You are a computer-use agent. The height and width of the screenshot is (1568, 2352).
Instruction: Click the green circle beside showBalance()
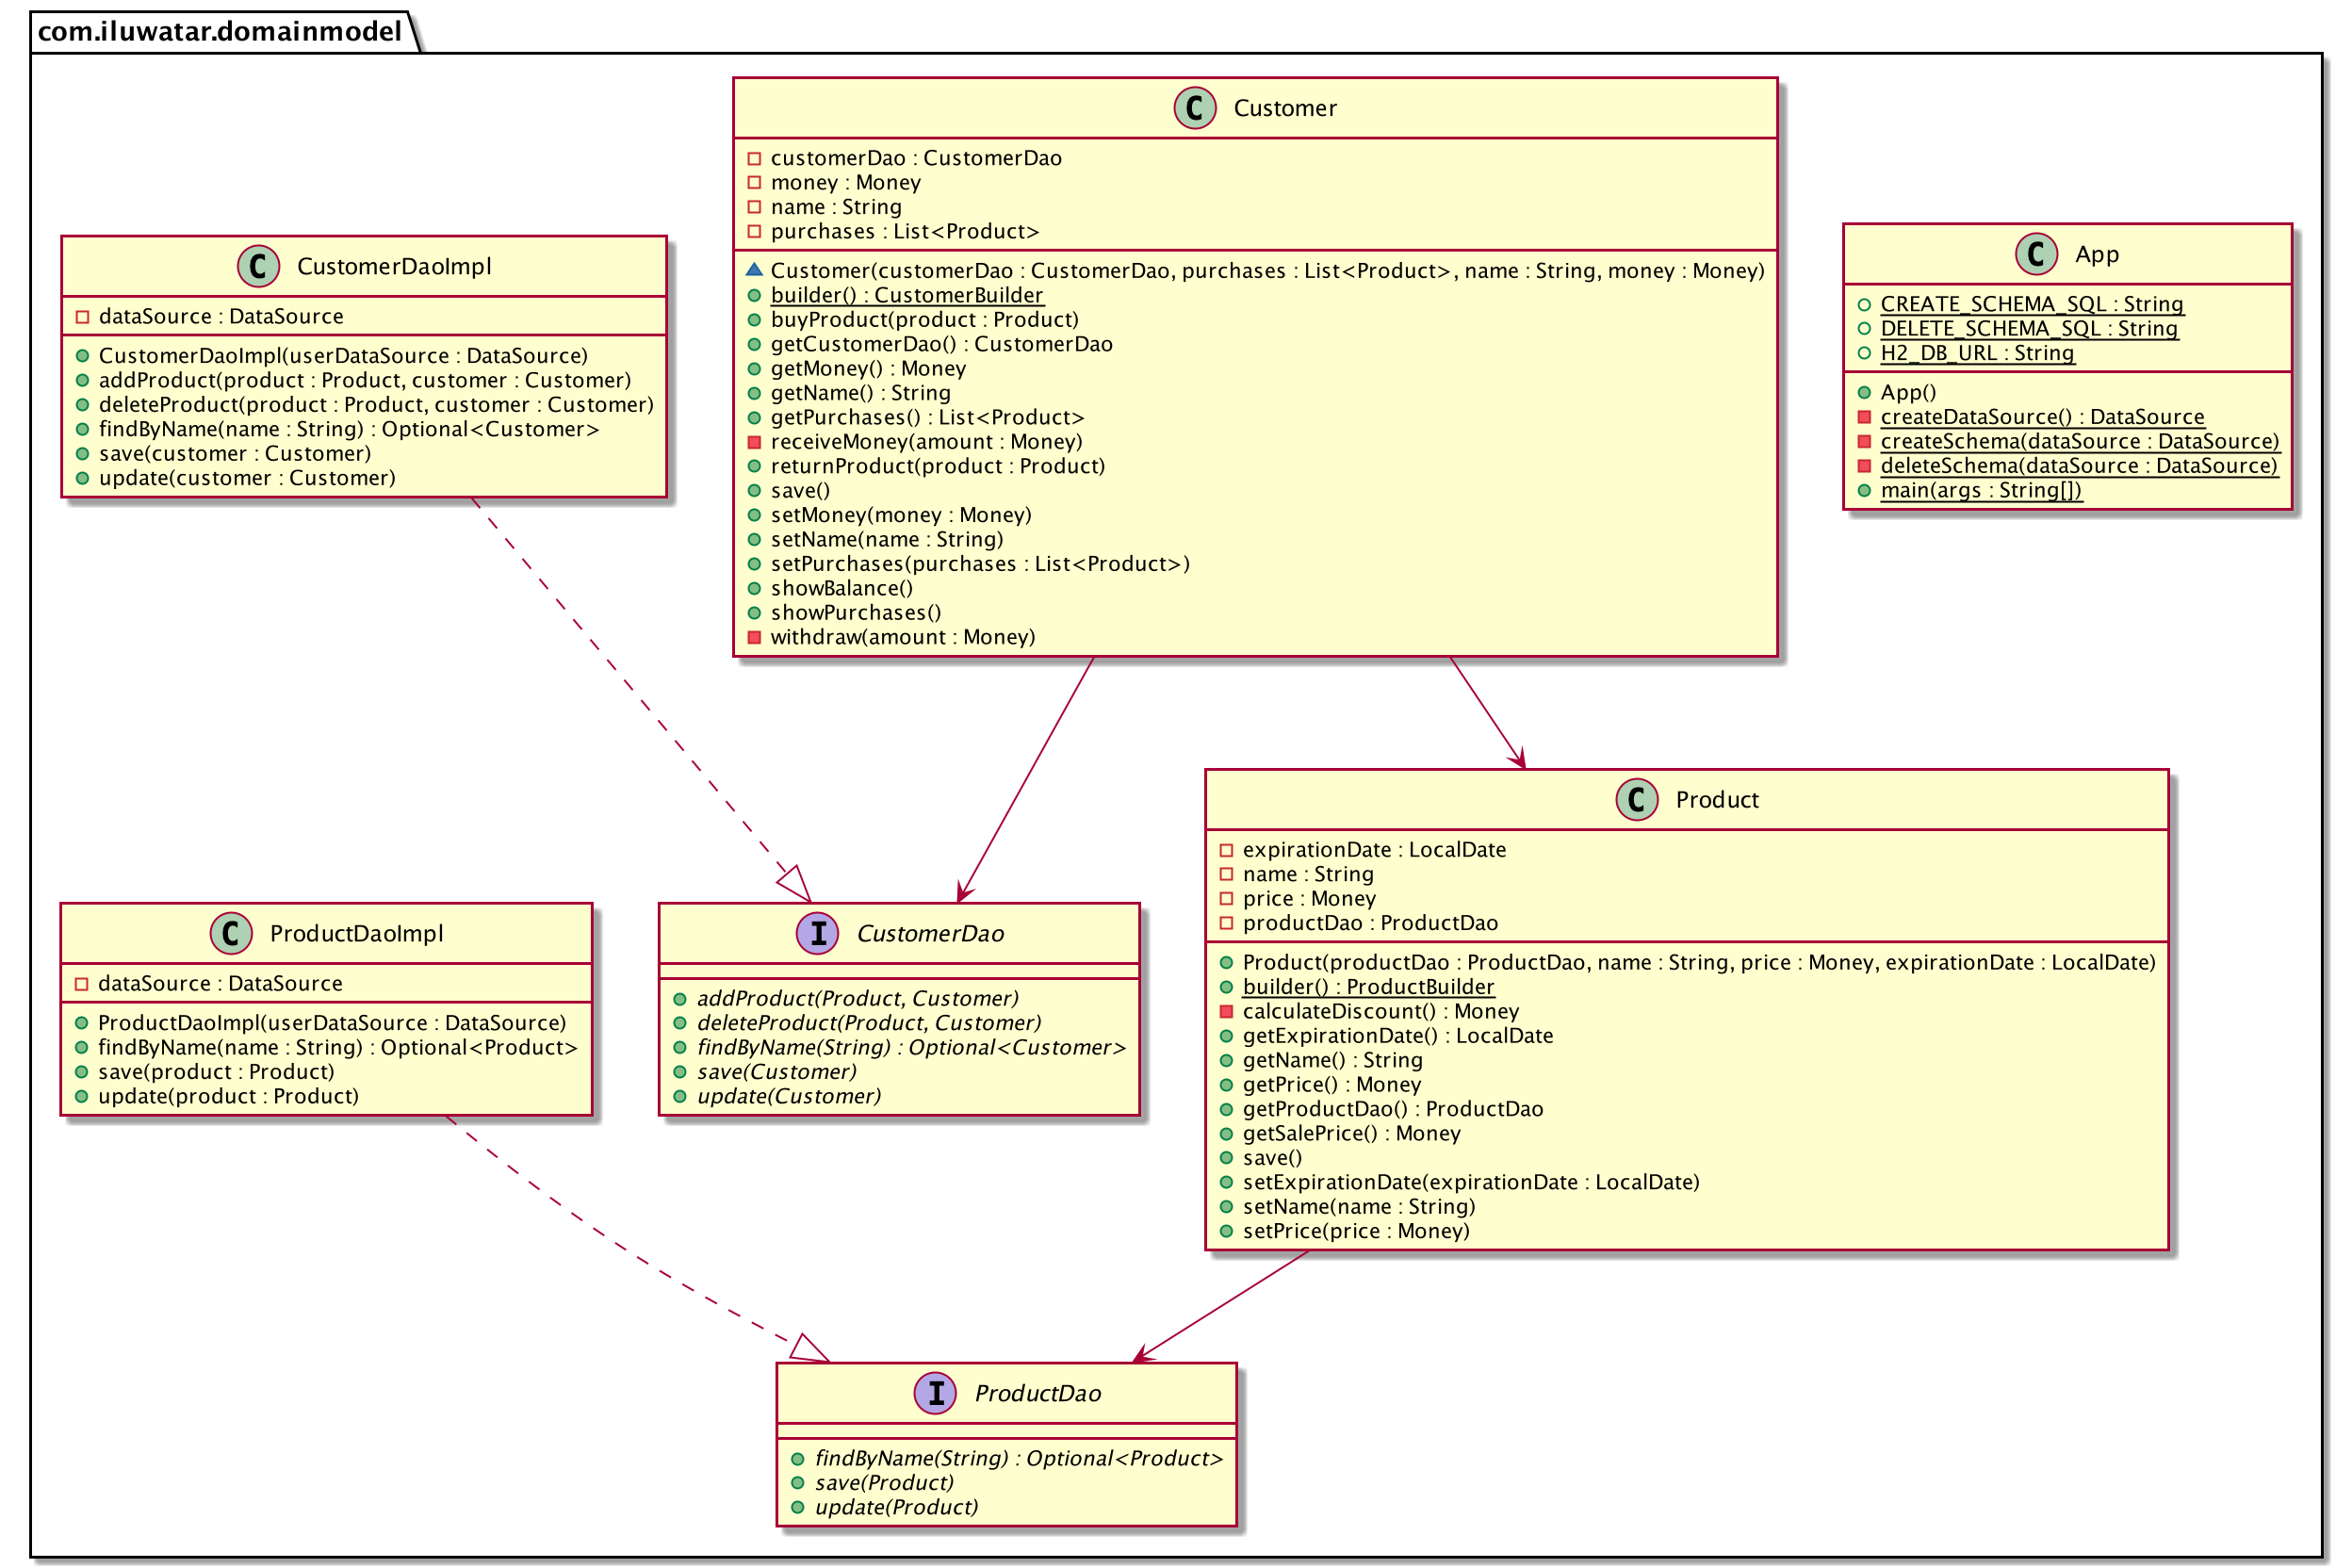[x=754, y=588]
